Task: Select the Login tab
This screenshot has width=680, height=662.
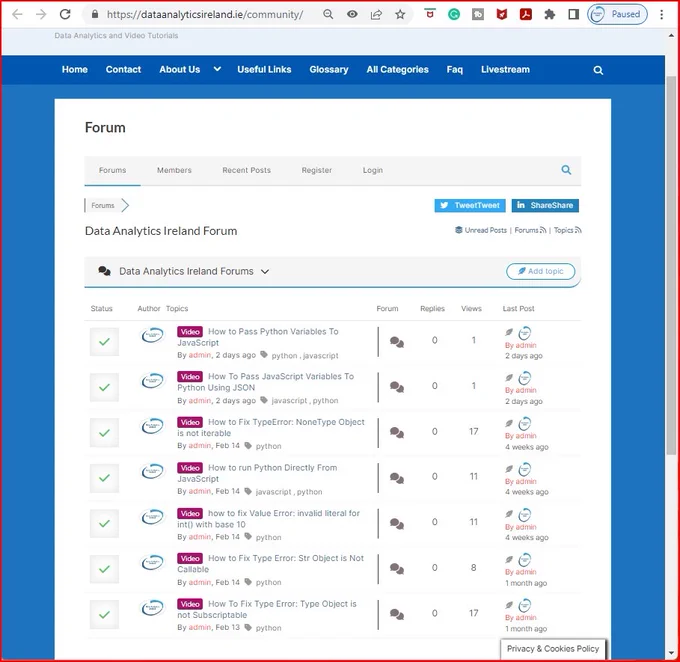Action: click(x=373, y=170)
